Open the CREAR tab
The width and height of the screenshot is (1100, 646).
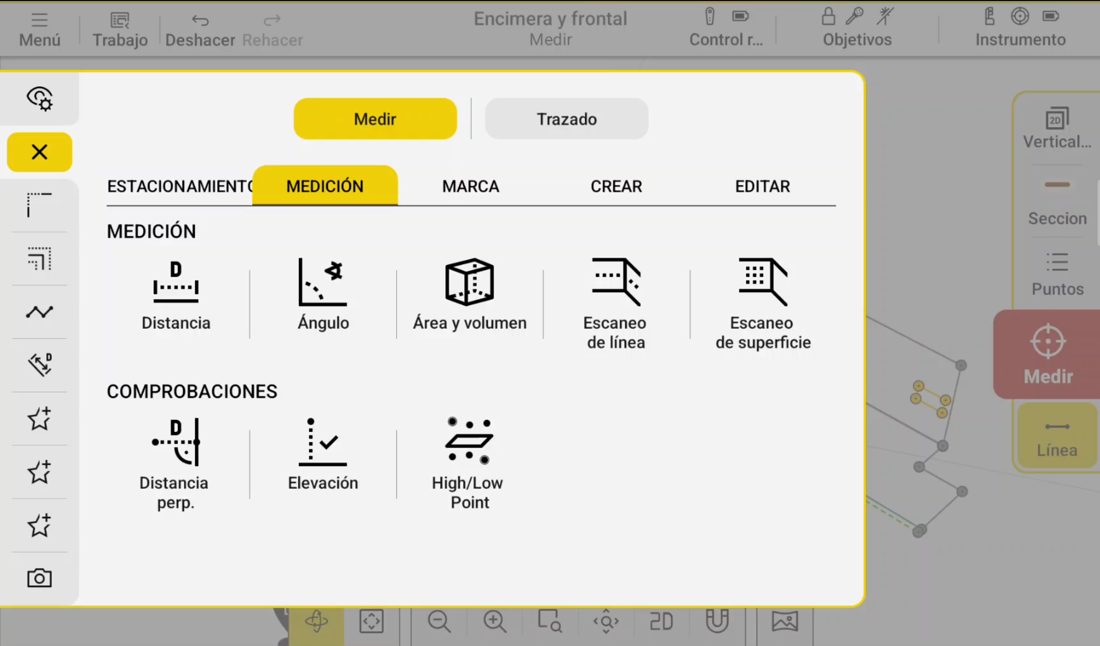(x=617, y=187)
